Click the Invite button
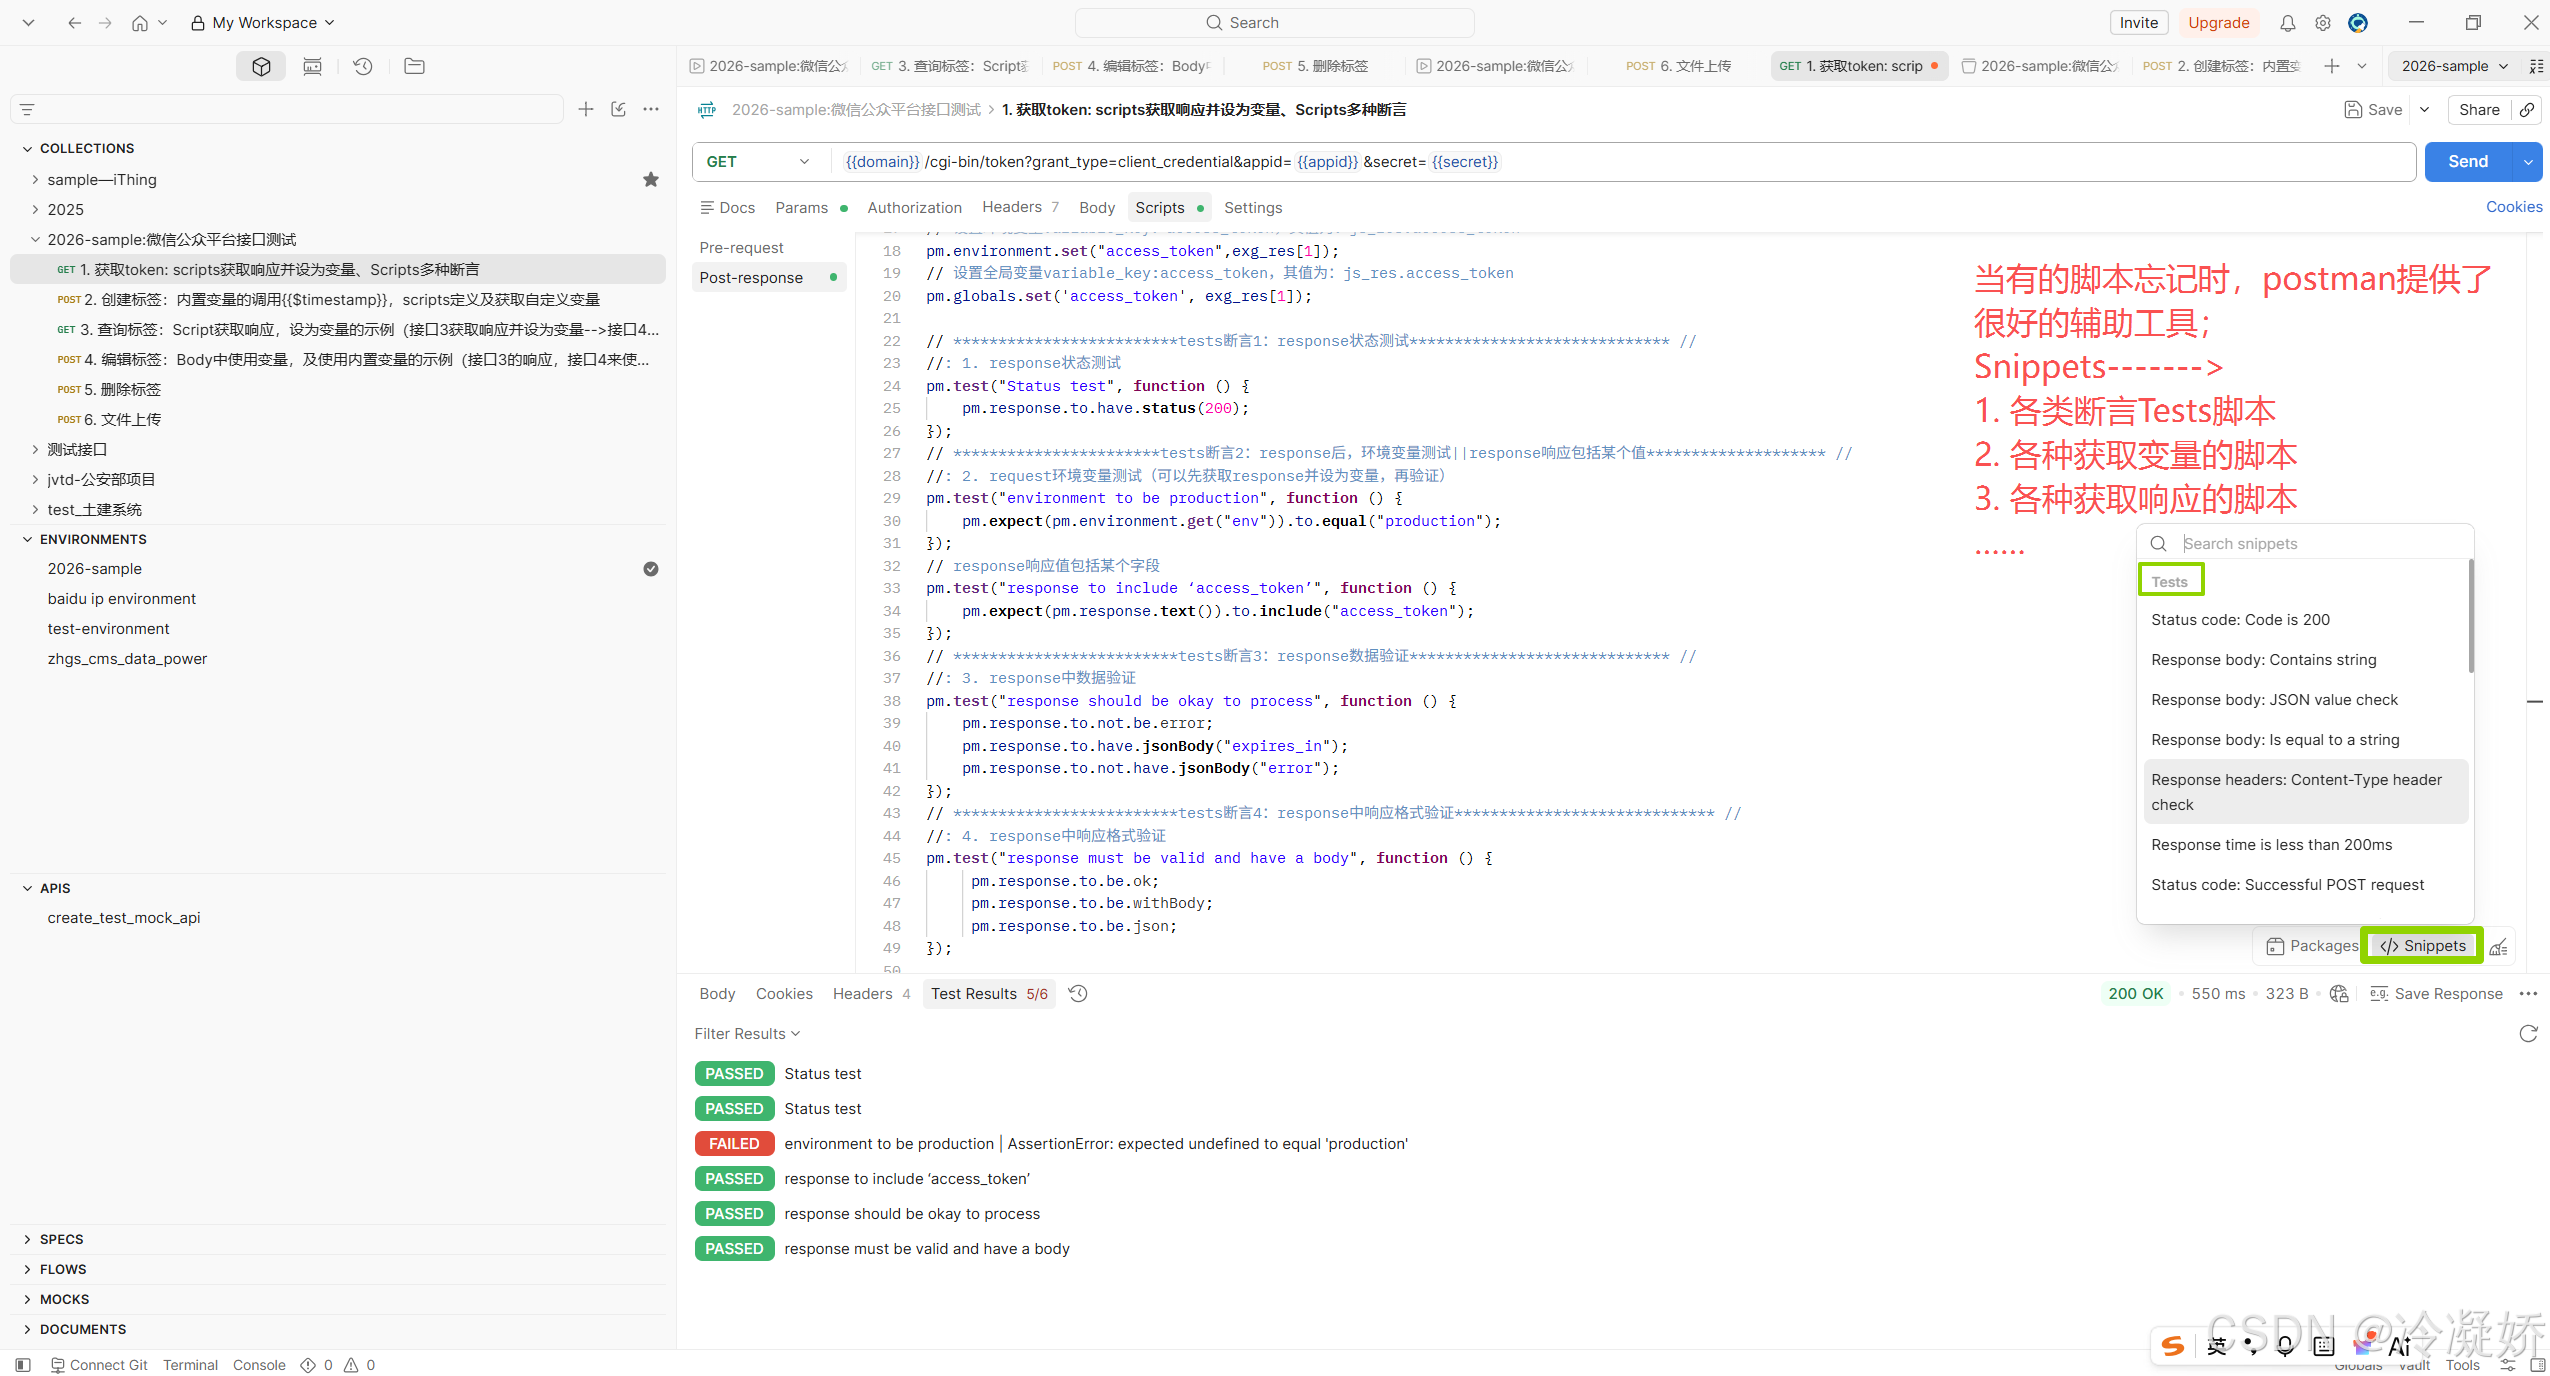Screen dimensions: 2550x1376 point(2139,23)
